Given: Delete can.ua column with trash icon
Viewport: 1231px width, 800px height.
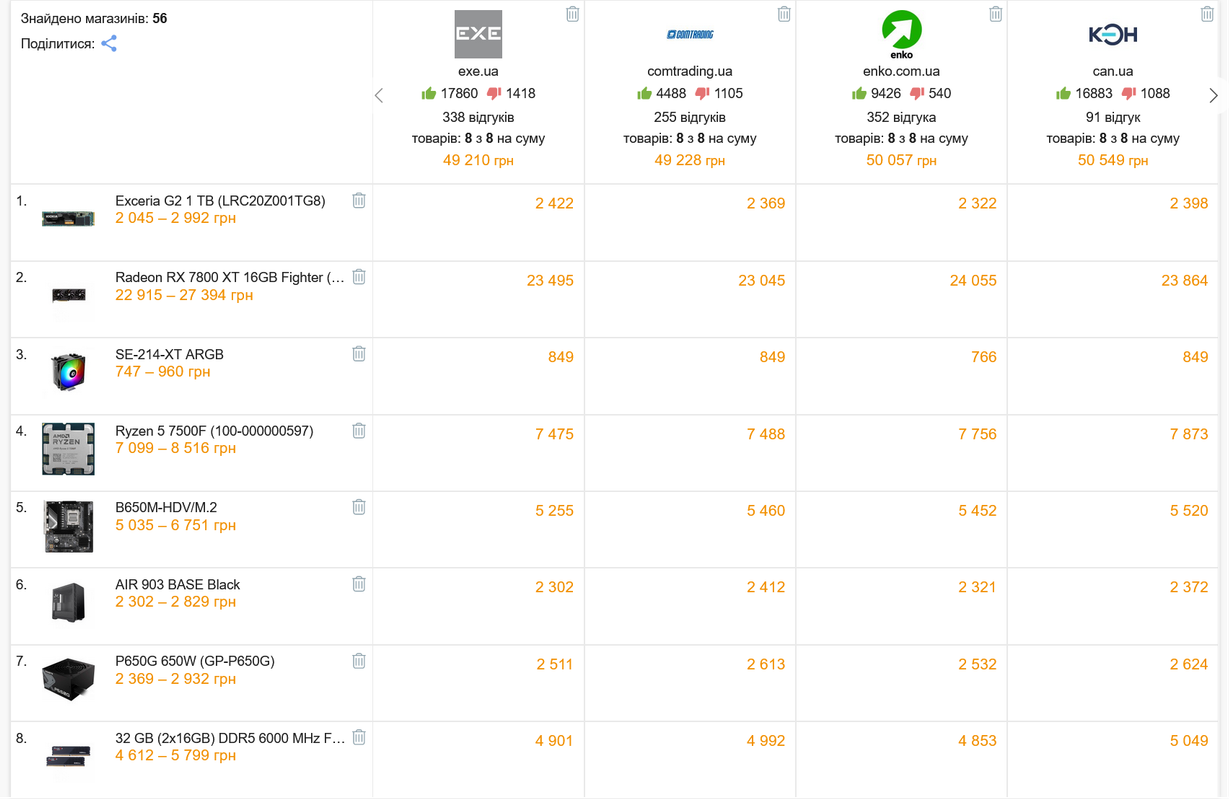Looking at the screenshot, I should [1207, 14].
